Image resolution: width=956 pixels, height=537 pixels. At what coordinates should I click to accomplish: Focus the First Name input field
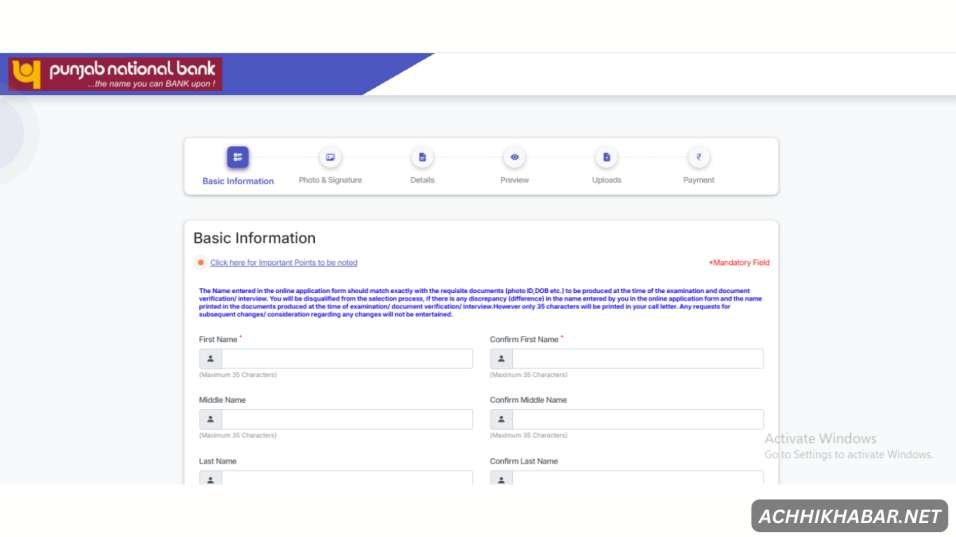tap(346, 359)
